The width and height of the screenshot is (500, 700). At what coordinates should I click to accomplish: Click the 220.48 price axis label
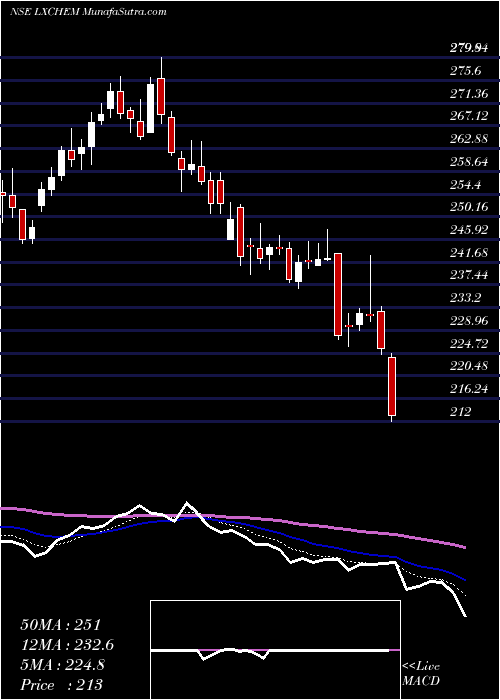(x=468, y=366)
